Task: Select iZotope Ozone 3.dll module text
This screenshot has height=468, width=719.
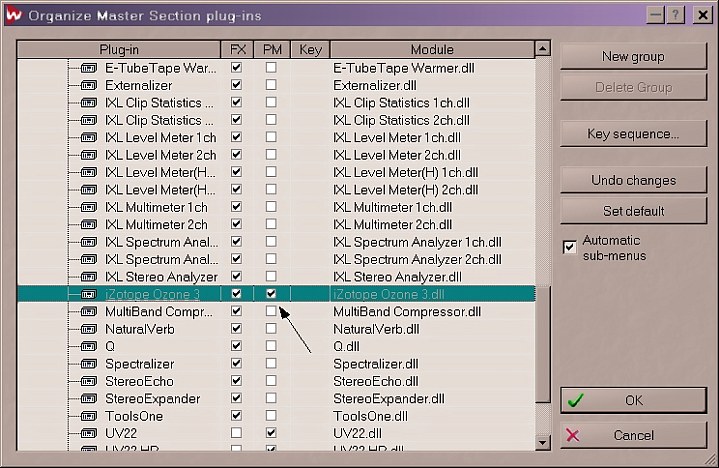Action: coord(388,294)
